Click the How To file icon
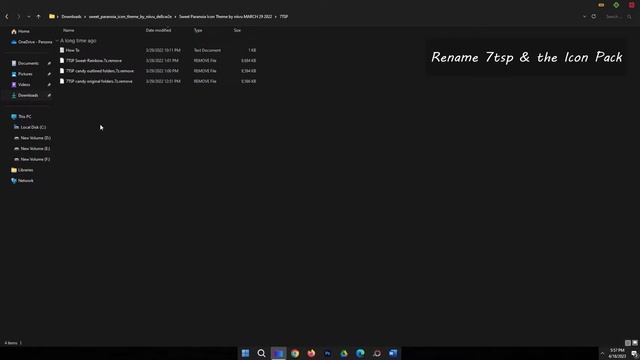Screen dimensions: 640x360 click(x=62, y=50)
